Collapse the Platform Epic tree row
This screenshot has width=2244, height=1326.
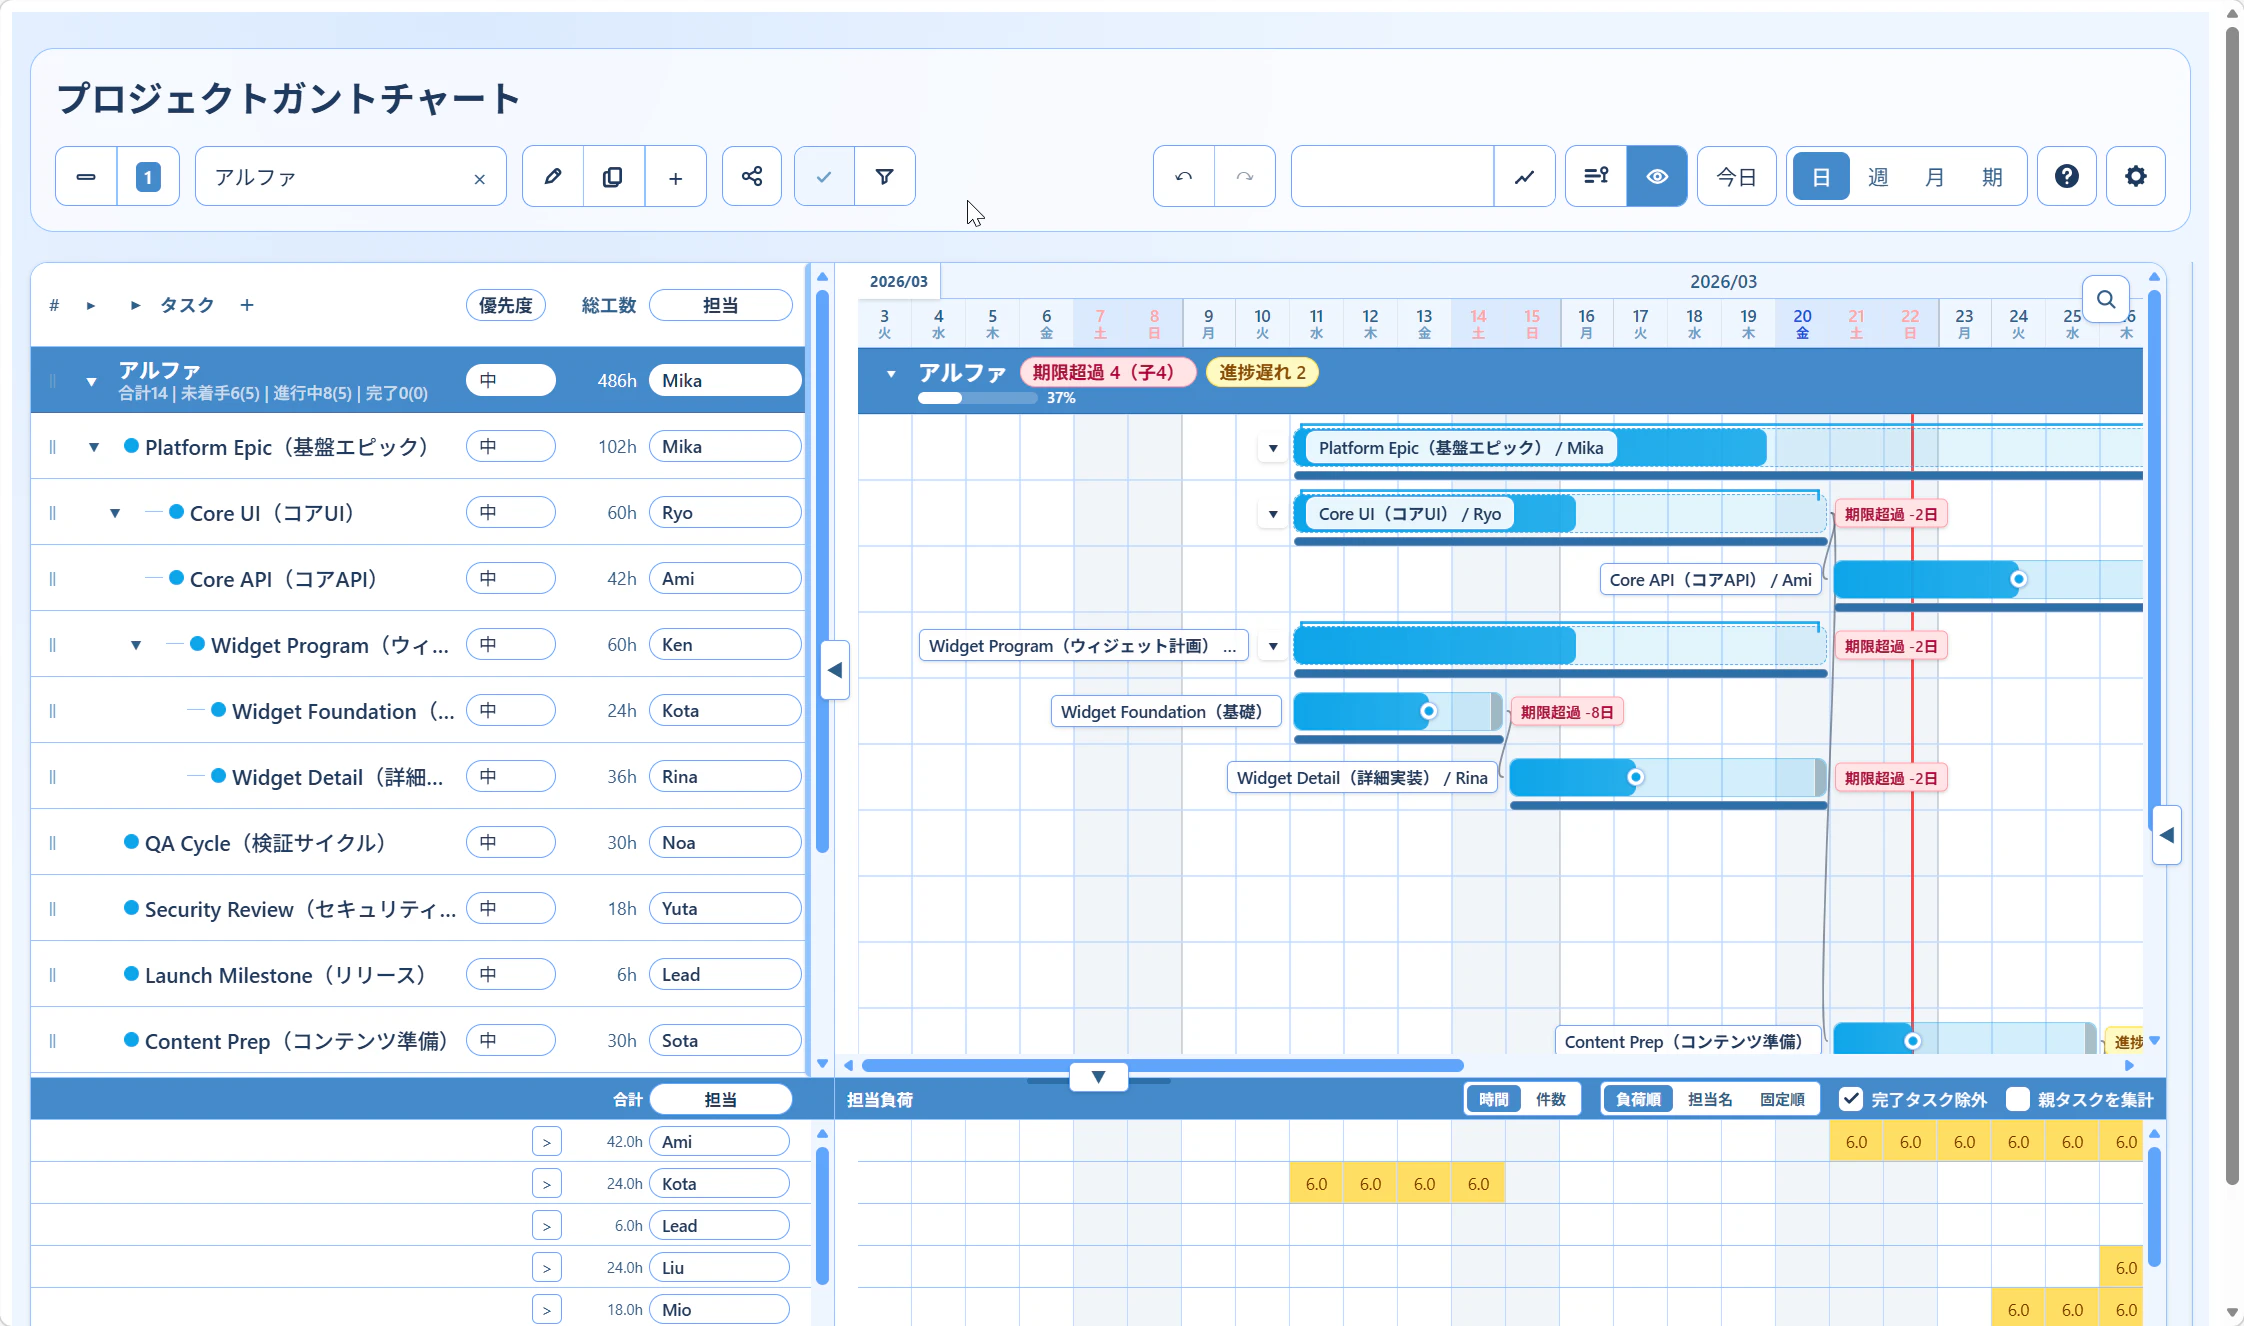click(94, 447)
